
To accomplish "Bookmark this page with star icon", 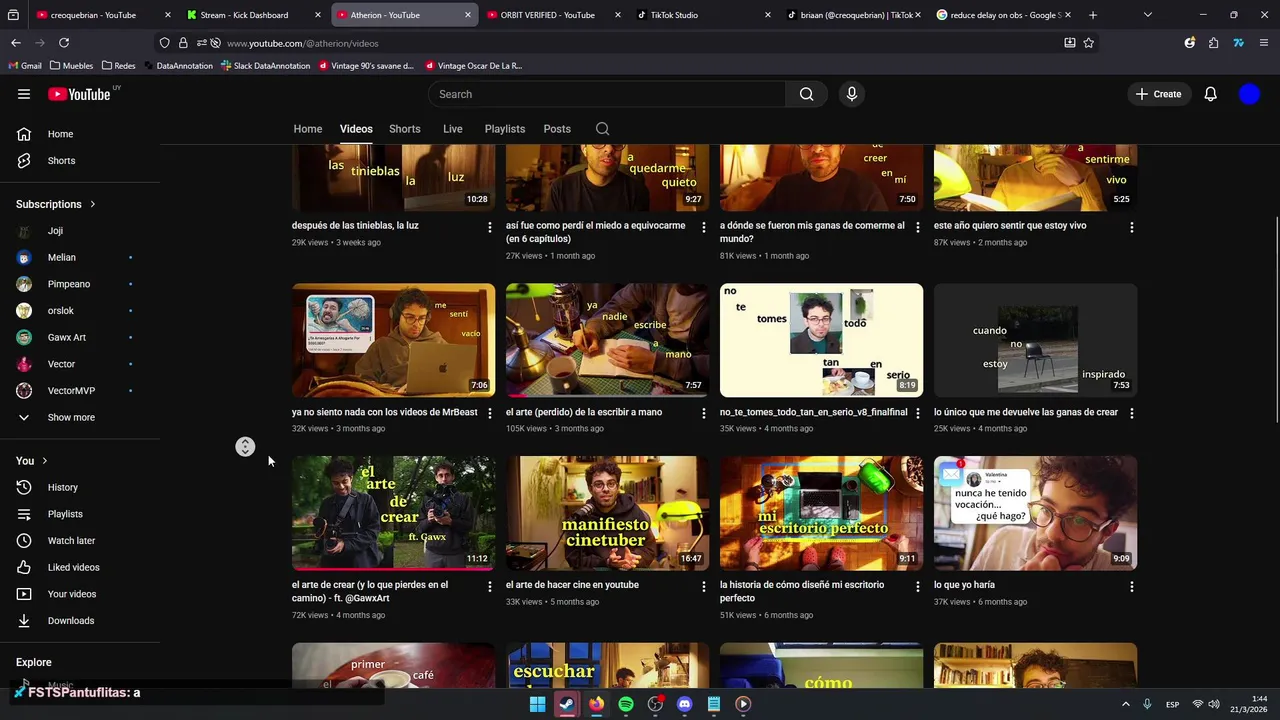I will tap(1089, 43).
